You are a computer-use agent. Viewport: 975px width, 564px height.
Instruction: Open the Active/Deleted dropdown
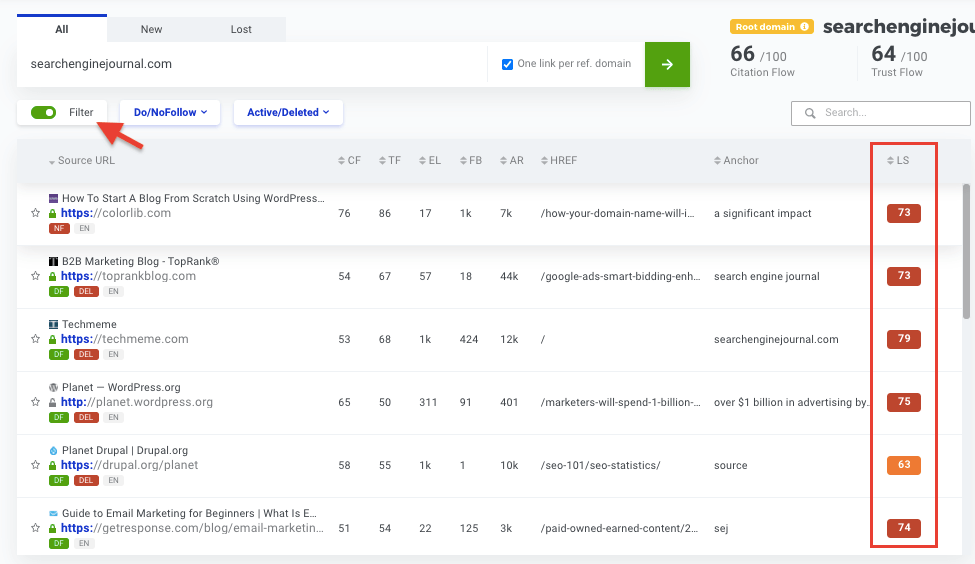[288, 113]
